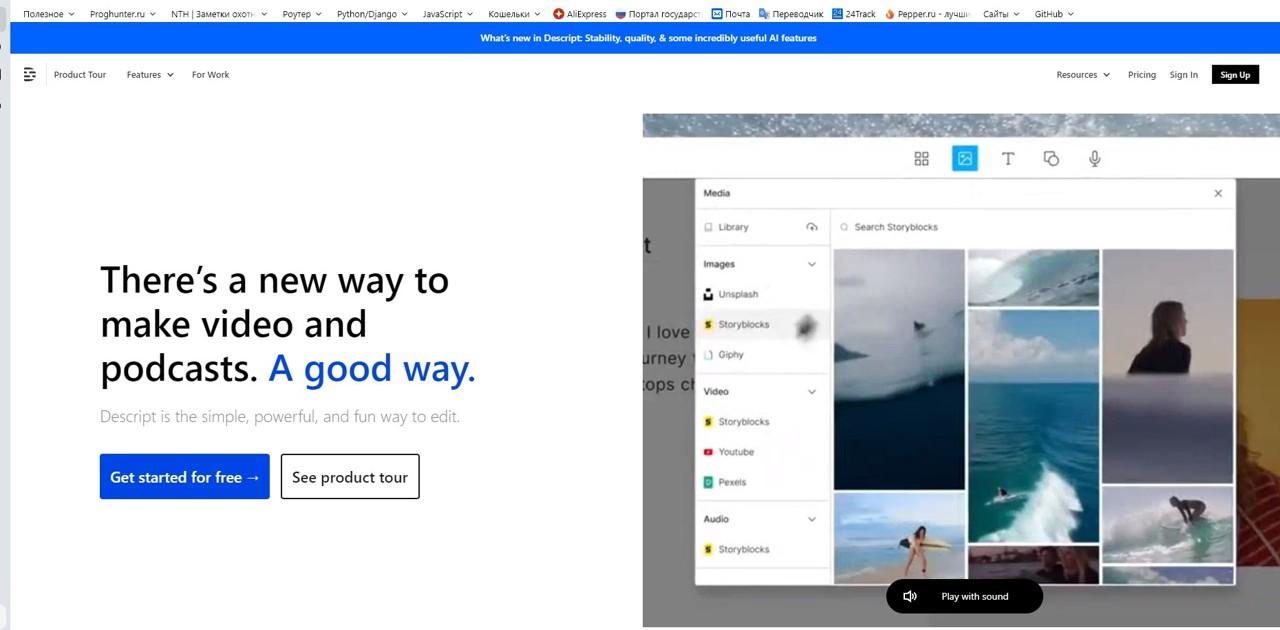Expand the Кошельки bookmarks folder
Viewport: 1280px width, 630px height.
pyautogui.click(x=514, y=14)
